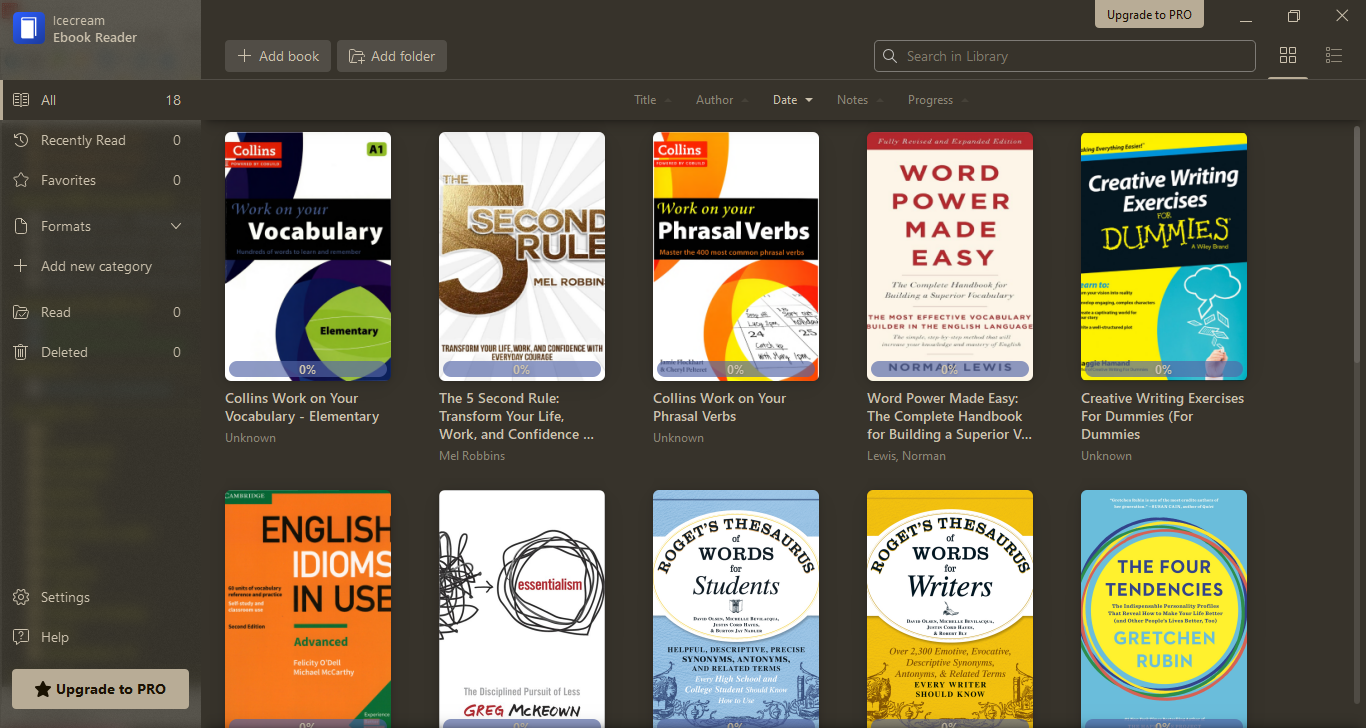Click the Search in Library field
Screen dimensions: 1366x728
point(1065,56)
